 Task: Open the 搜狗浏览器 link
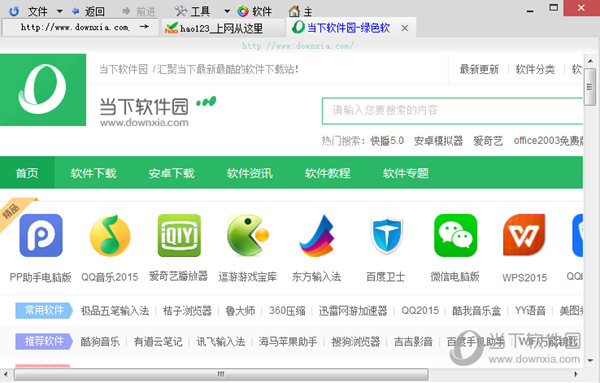[x=355, y=341]
